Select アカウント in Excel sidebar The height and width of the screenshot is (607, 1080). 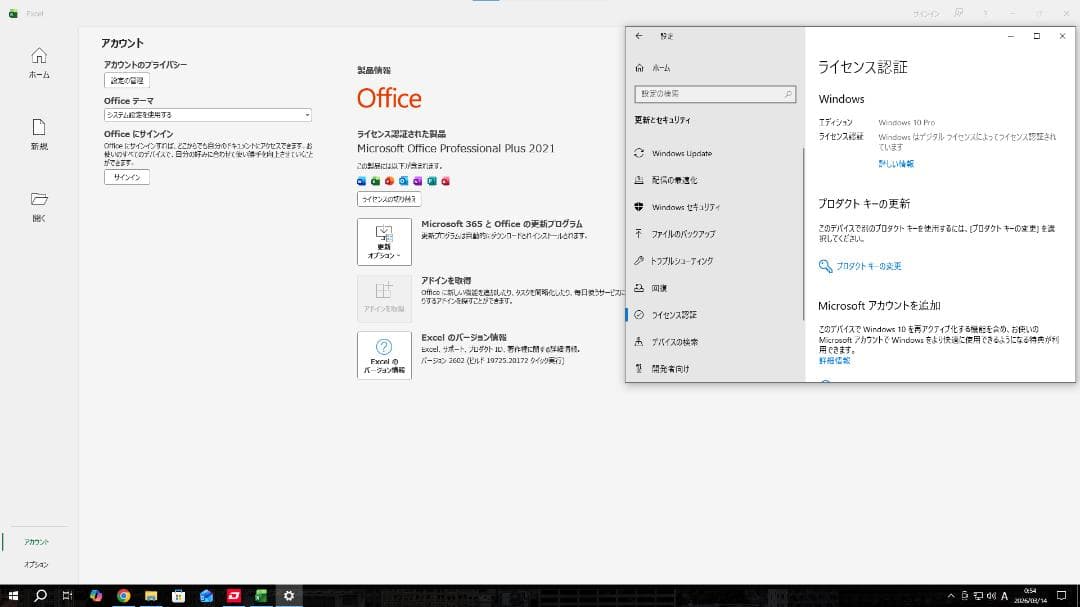37,542
